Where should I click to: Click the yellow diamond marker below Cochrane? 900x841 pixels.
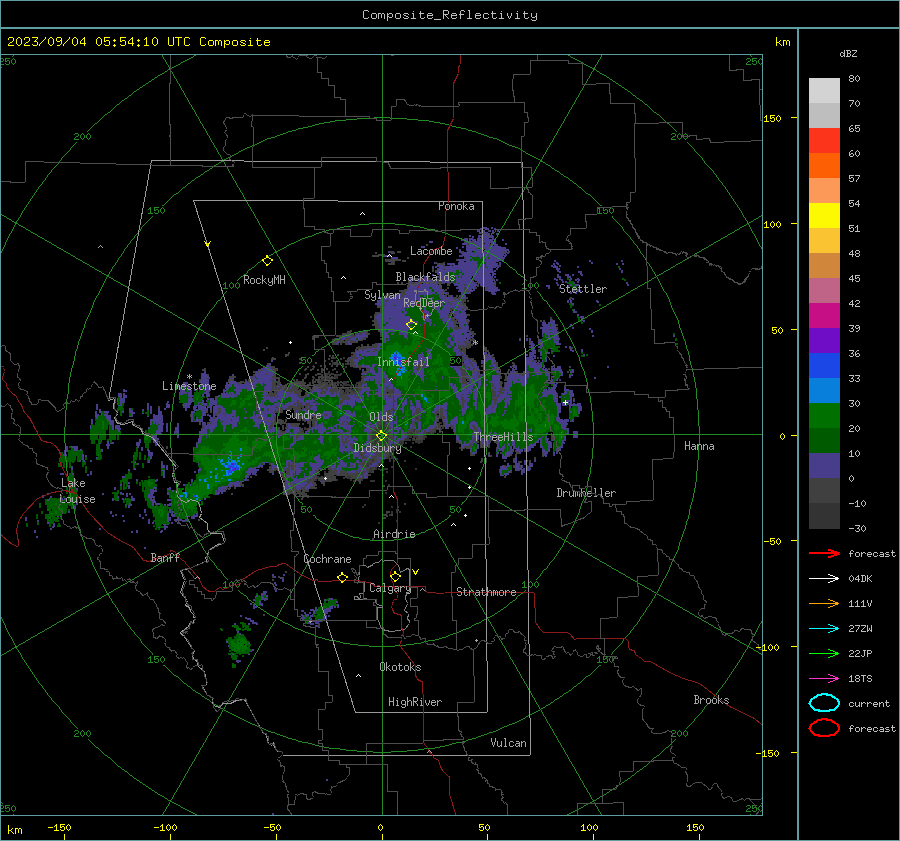point(342,578)
